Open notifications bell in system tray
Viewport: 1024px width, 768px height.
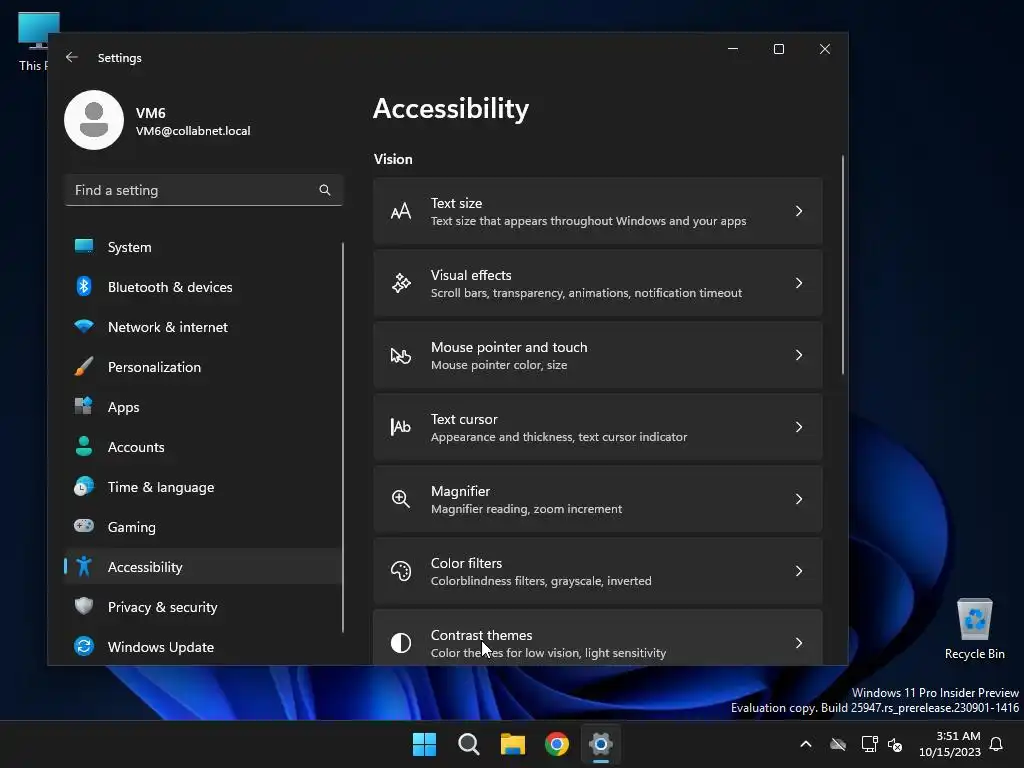pos(997,744)
